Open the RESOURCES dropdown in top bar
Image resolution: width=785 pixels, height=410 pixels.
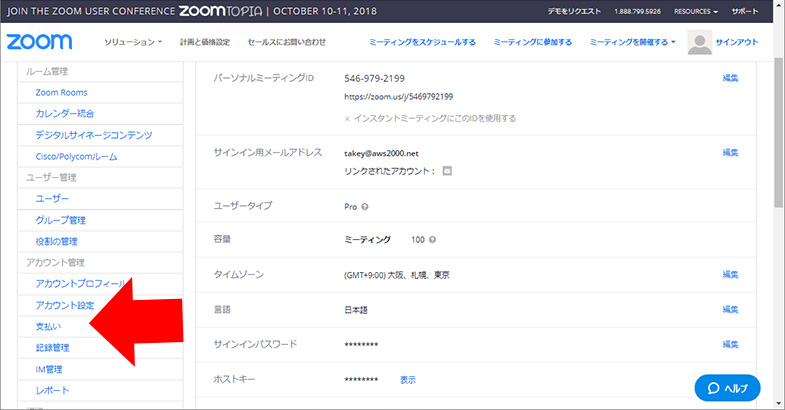(695, 11)
